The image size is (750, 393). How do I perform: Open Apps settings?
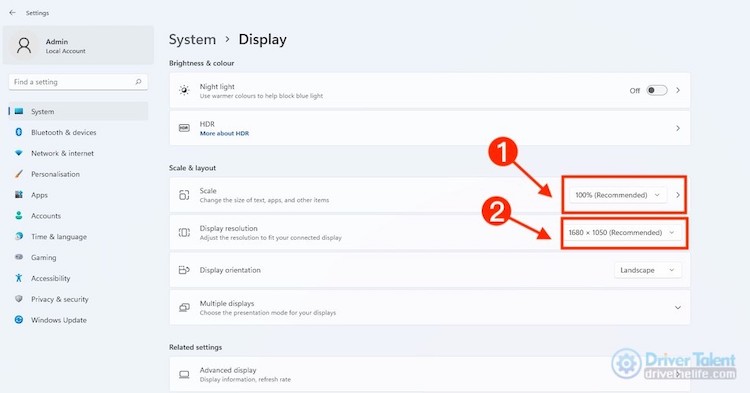coord(78,195)
